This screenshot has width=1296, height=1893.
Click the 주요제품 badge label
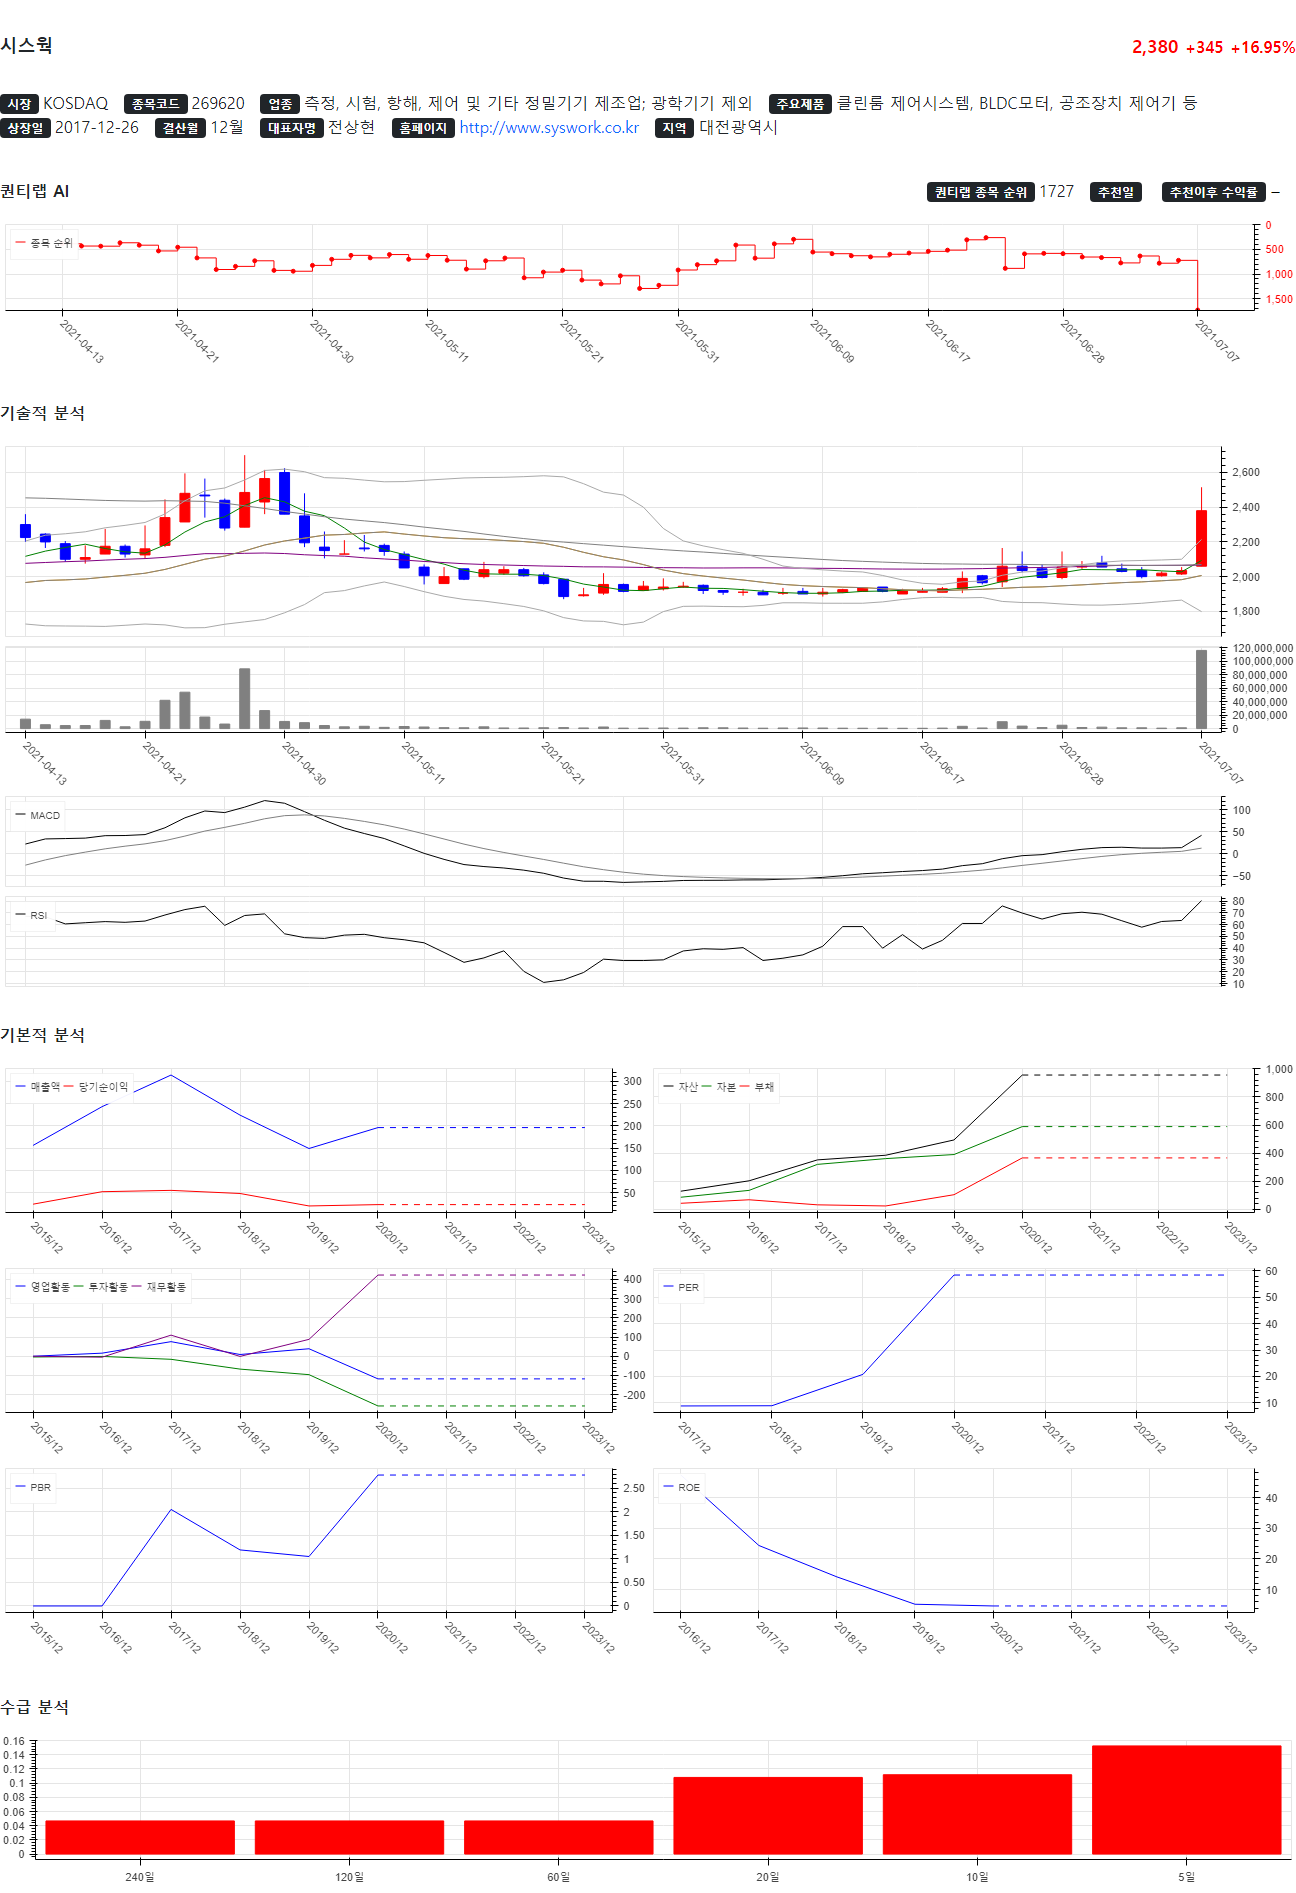800,104
